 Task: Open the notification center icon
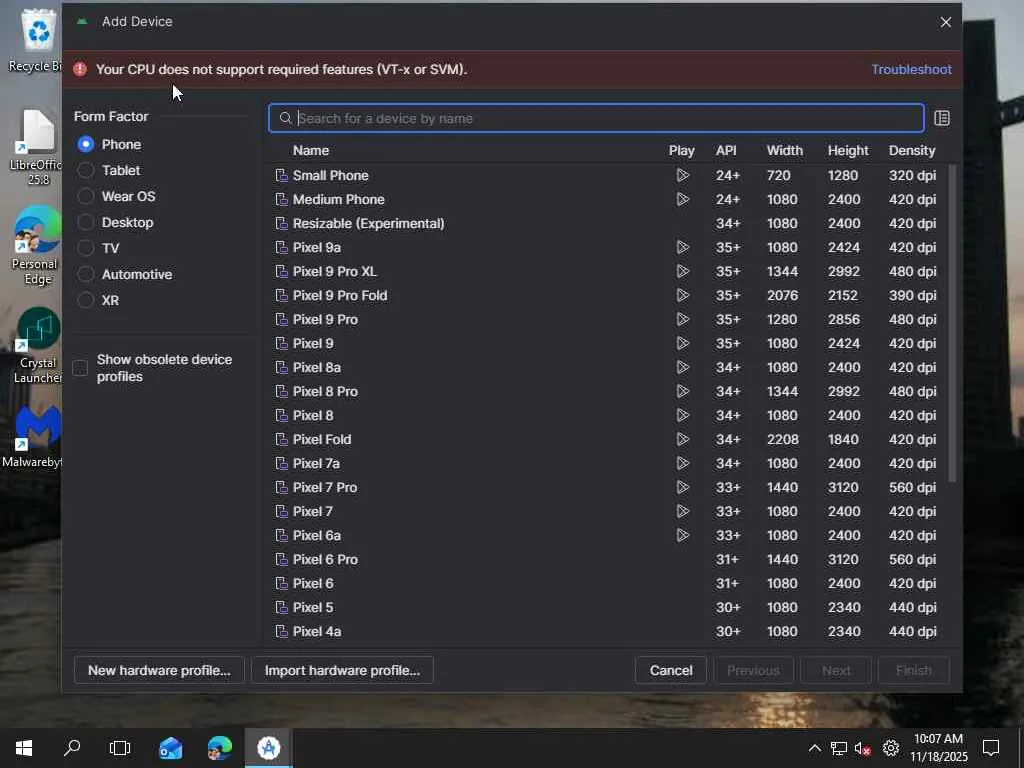[991, 748]
